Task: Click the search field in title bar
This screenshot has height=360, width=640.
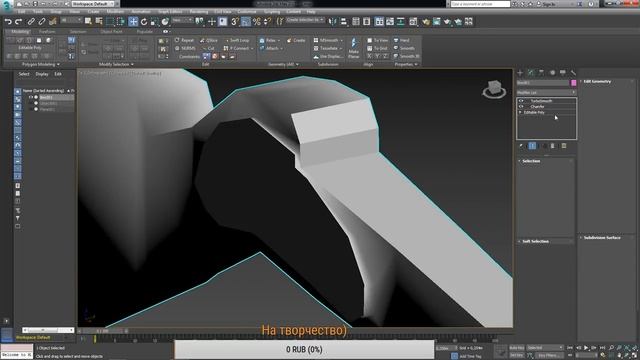Action: click(x=480, y=4)
